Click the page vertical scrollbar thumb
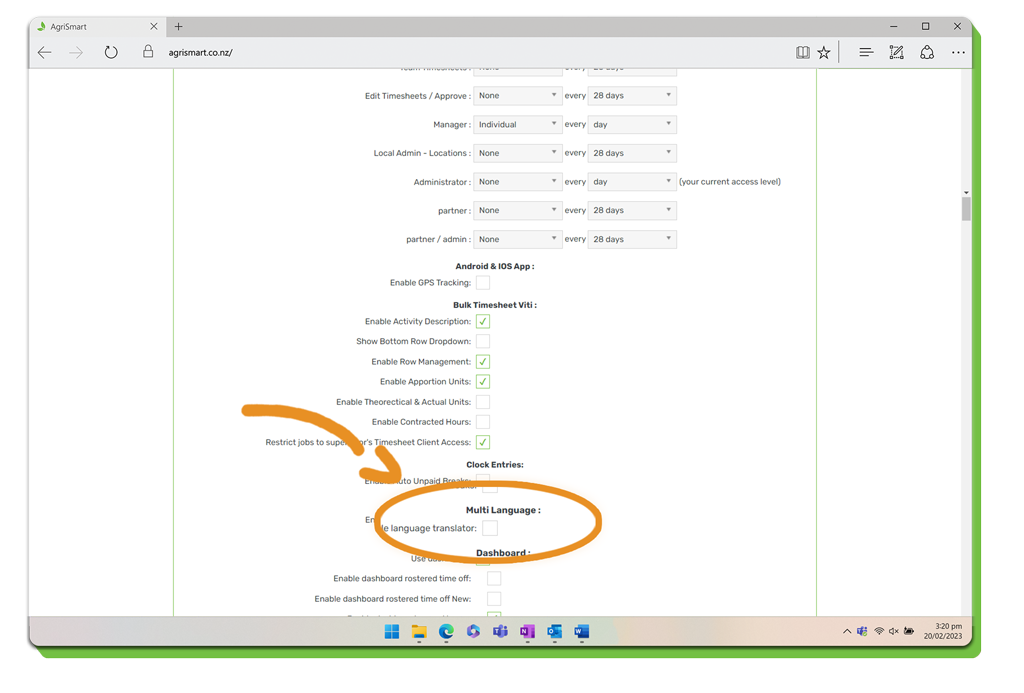1024x693 pixels. (966, 209)
